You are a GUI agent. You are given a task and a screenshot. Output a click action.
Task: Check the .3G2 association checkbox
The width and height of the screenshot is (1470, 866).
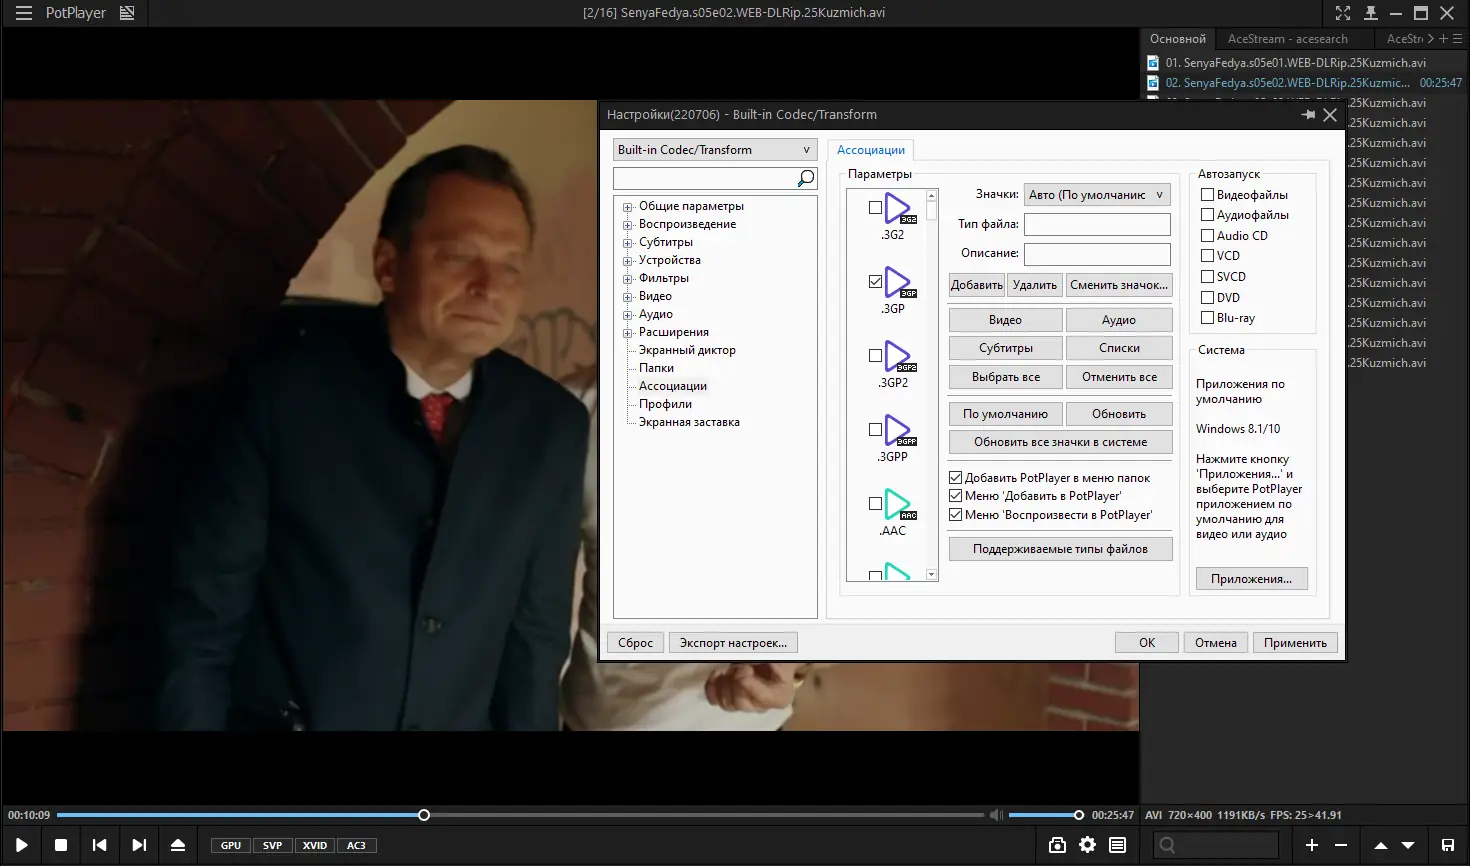(x=875, y=208)
